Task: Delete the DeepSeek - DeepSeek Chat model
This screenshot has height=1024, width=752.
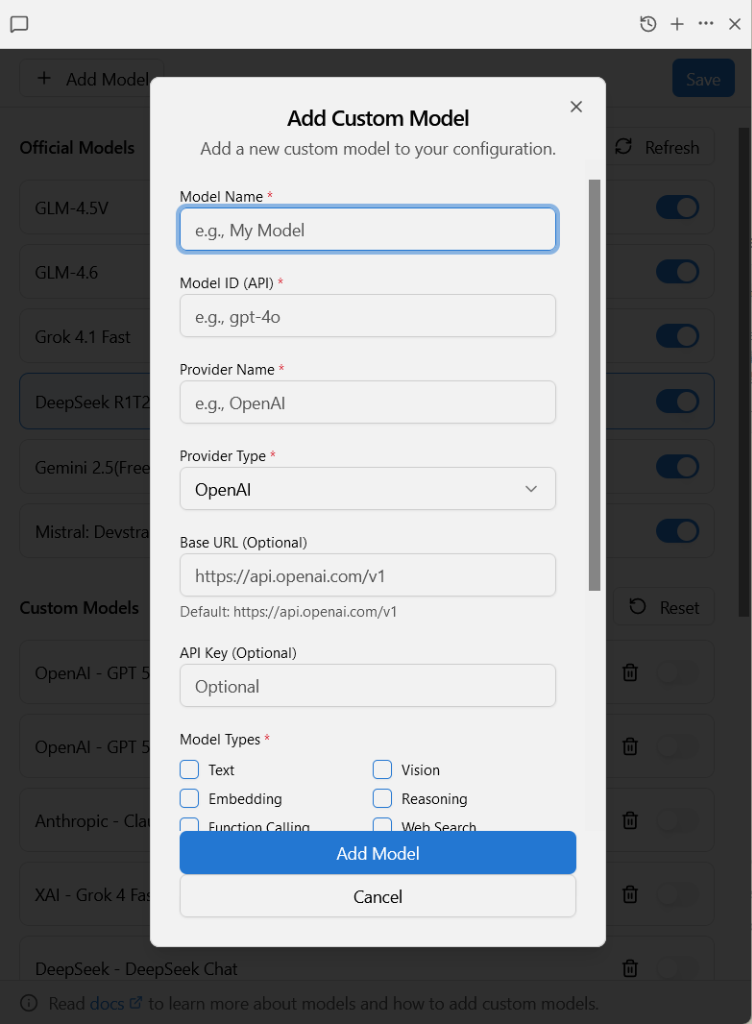Action: [x=630, y=968]
